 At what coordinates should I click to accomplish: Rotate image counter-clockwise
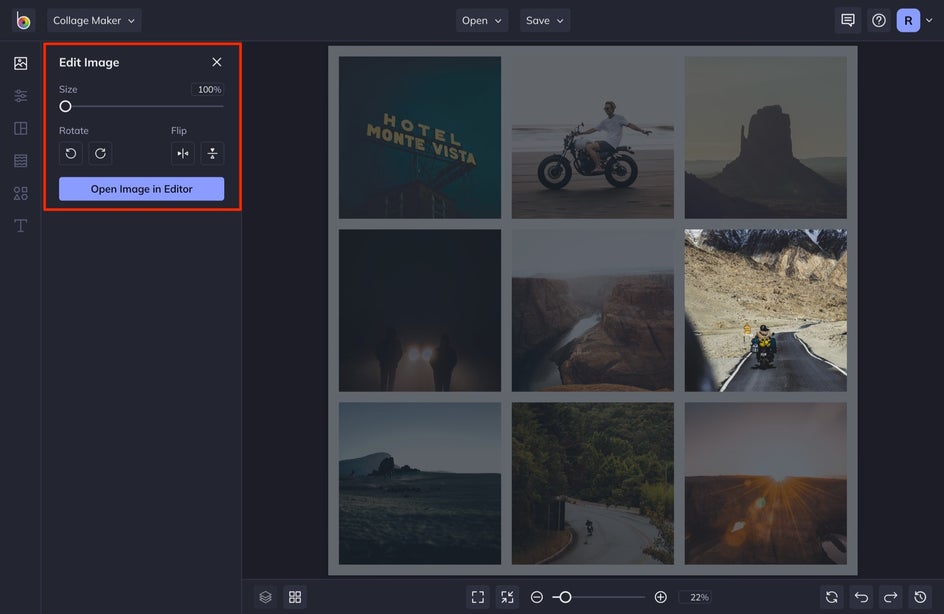tap(70, 153)
